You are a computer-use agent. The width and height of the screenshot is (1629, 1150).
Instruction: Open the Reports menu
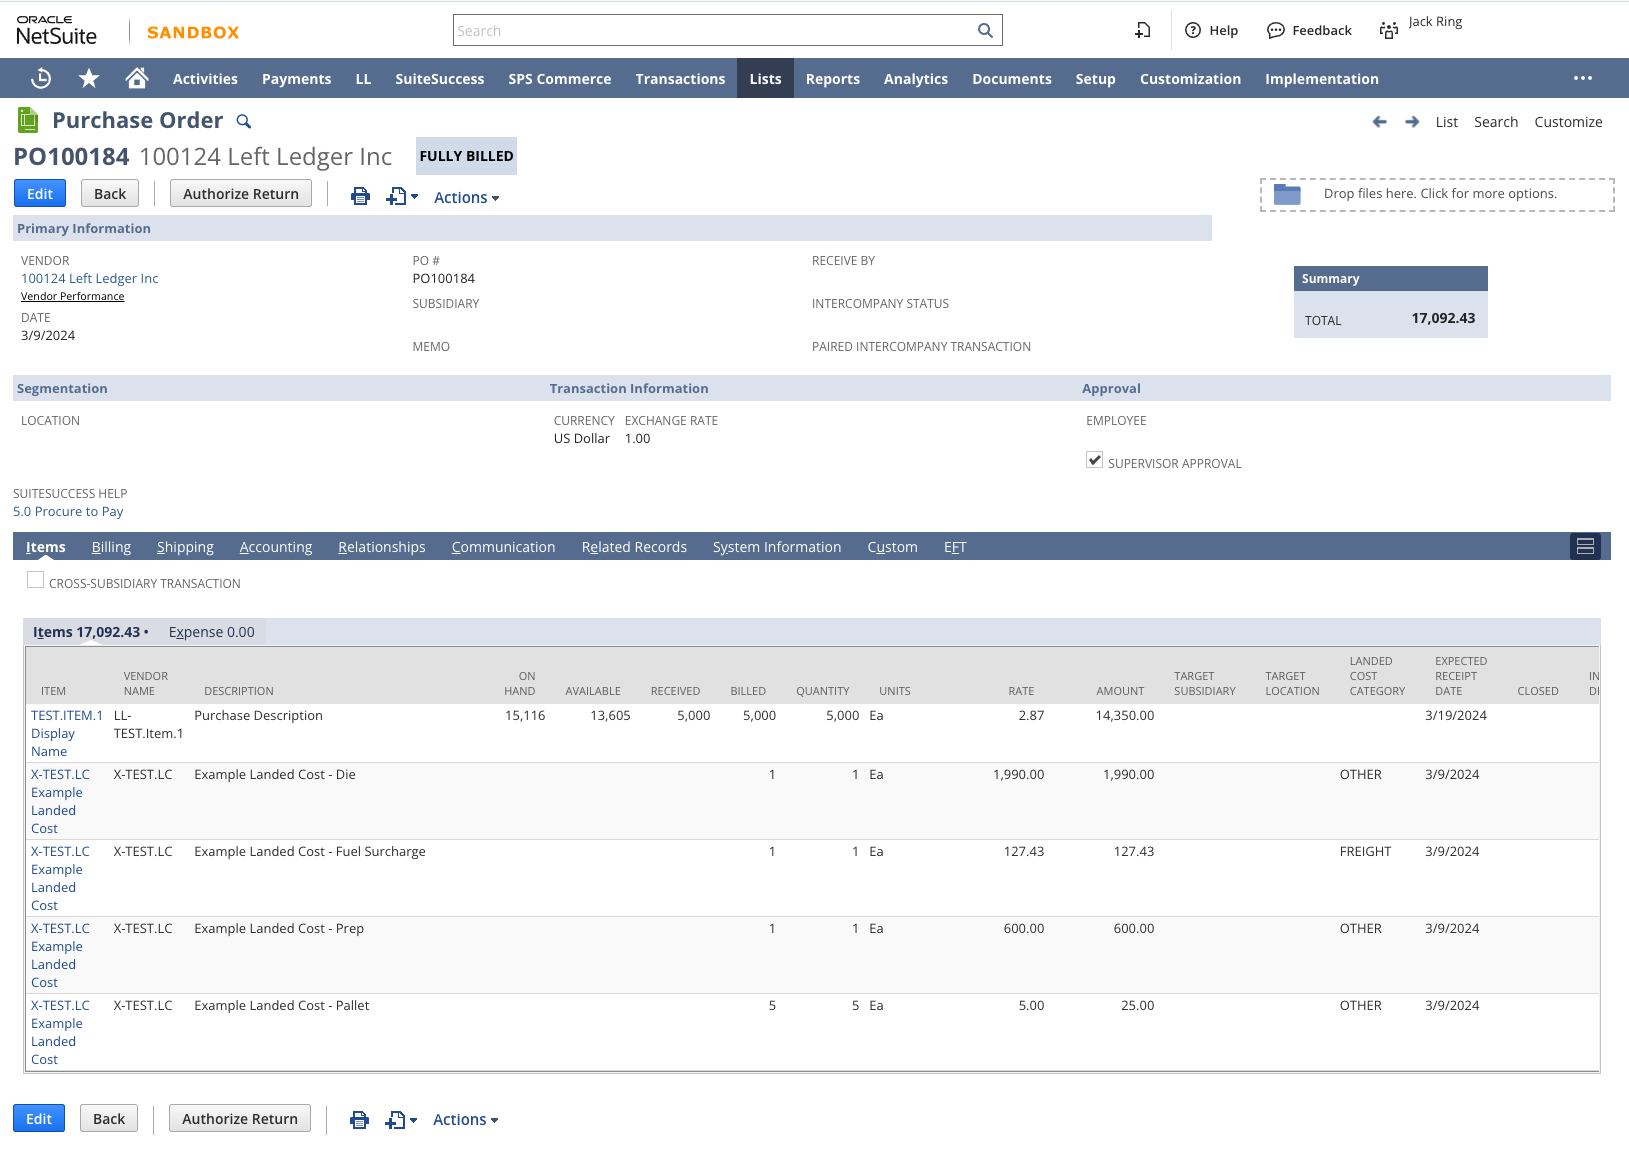[832, 79]
